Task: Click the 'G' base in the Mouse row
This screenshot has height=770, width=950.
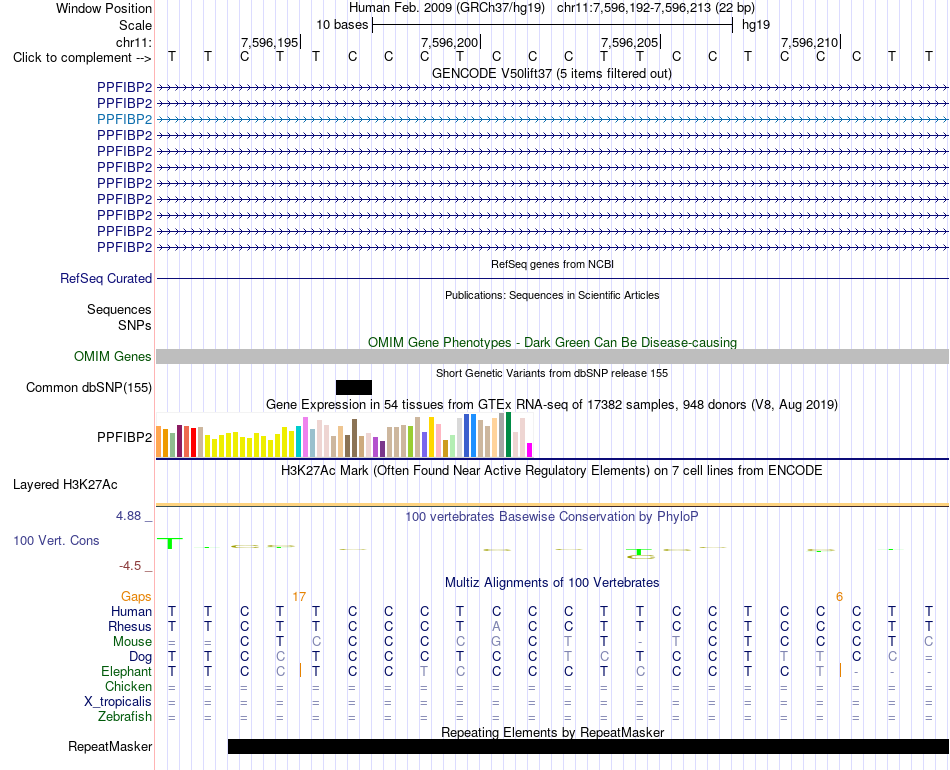Action: (x=496, y=642)
